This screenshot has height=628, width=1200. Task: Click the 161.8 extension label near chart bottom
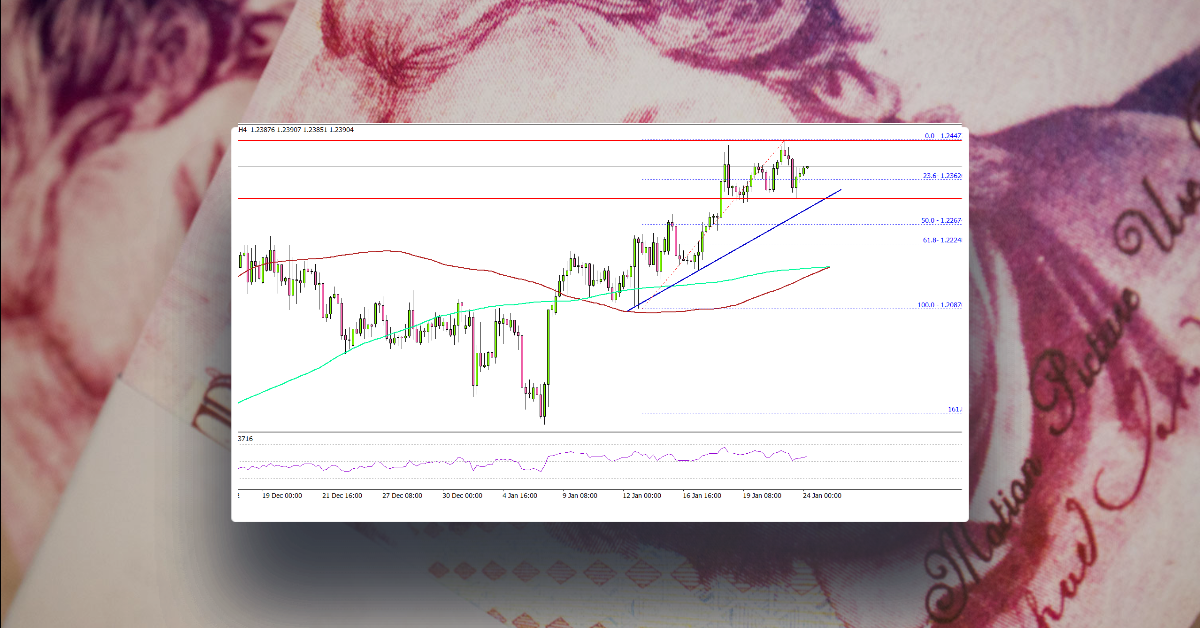951,408
